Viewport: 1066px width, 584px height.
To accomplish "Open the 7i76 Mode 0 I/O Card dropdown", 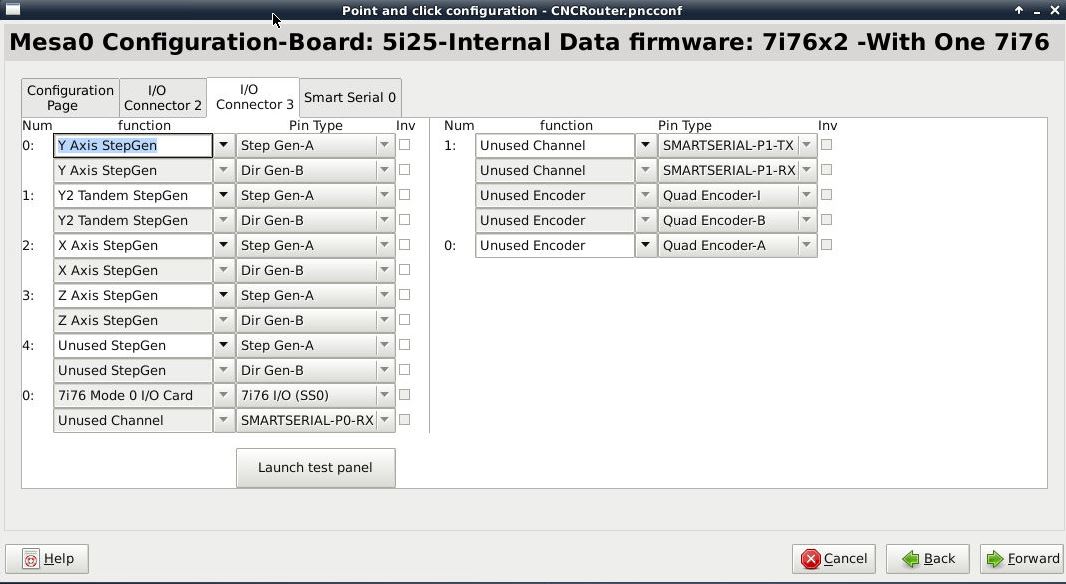I will [x=224, y=396].
